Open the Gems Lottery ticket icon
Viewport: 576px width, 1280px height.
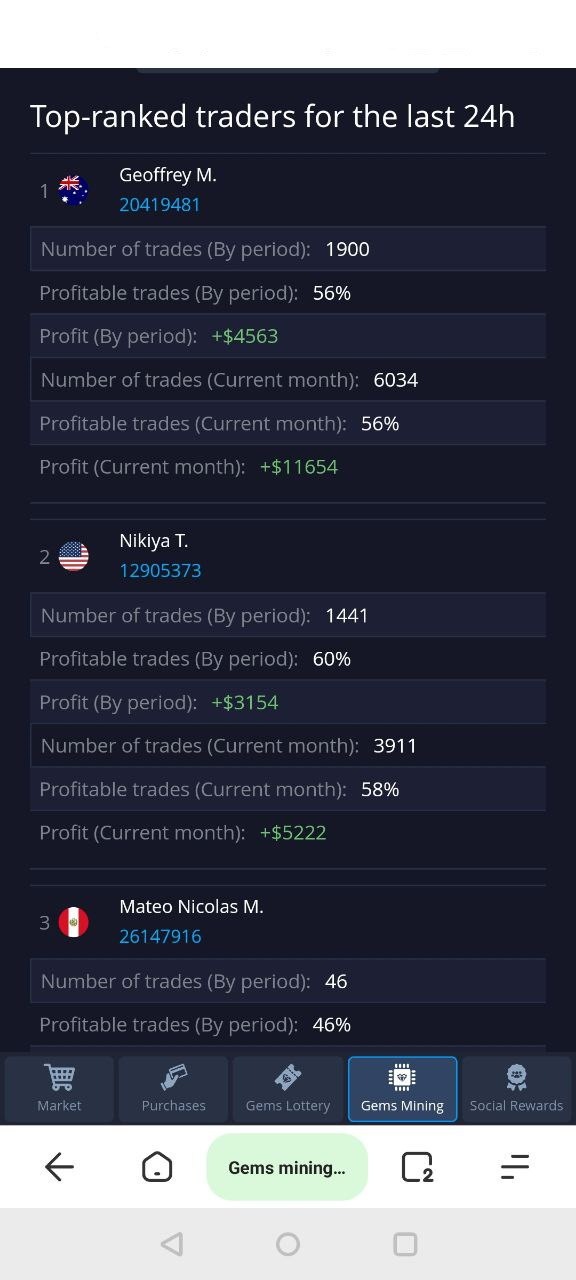[x=288, y=1077]
